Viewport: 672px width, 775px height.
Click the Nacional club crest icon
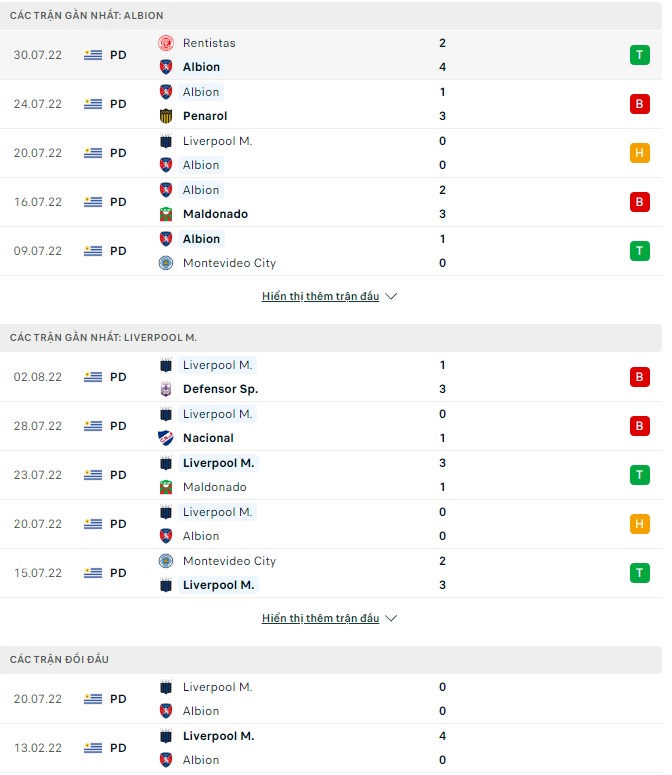[166, 438]
